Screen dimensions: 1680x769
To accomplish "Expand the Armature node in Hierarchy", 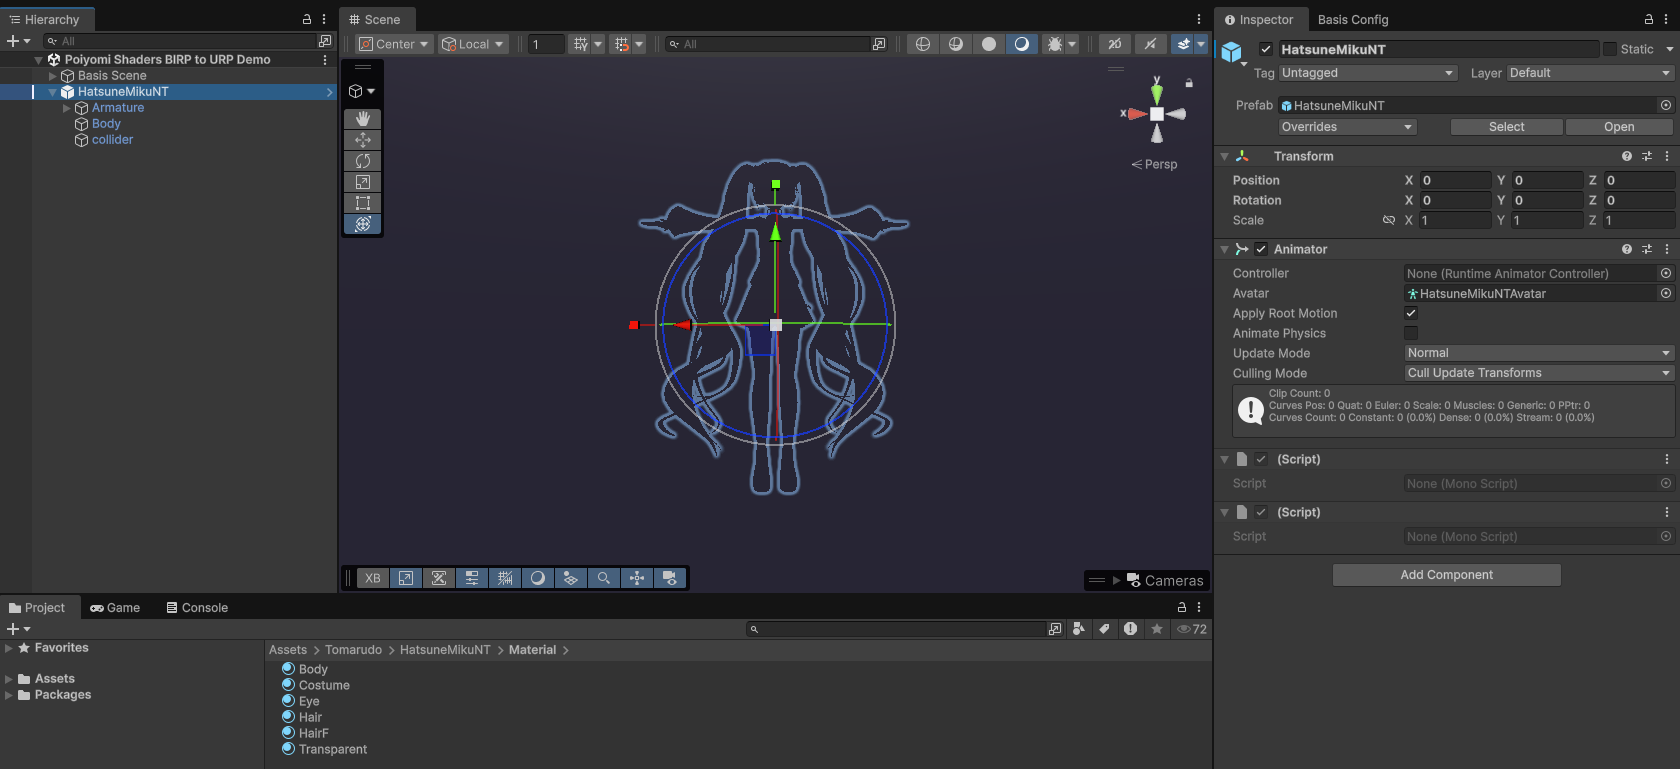I will (67, 108).
